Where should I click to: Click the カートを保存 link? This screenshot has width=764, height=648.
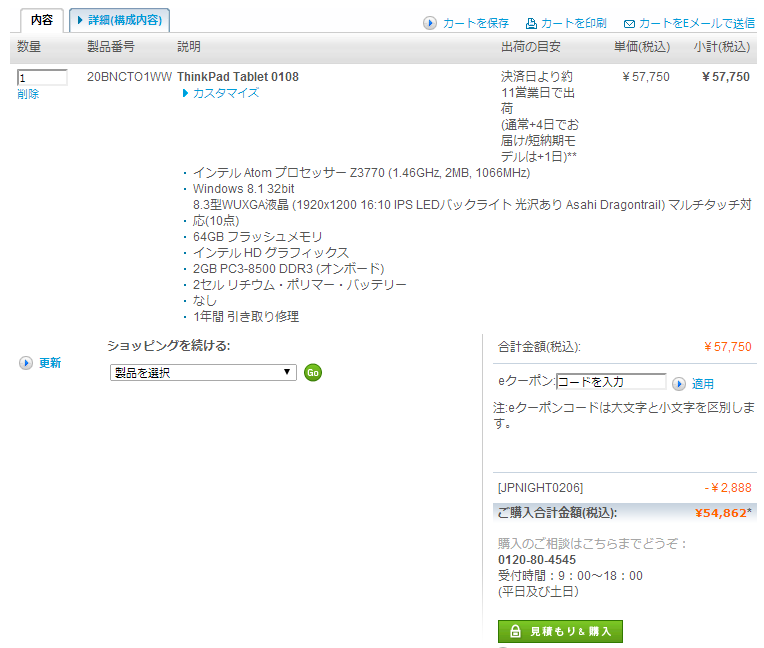(475, 23)
